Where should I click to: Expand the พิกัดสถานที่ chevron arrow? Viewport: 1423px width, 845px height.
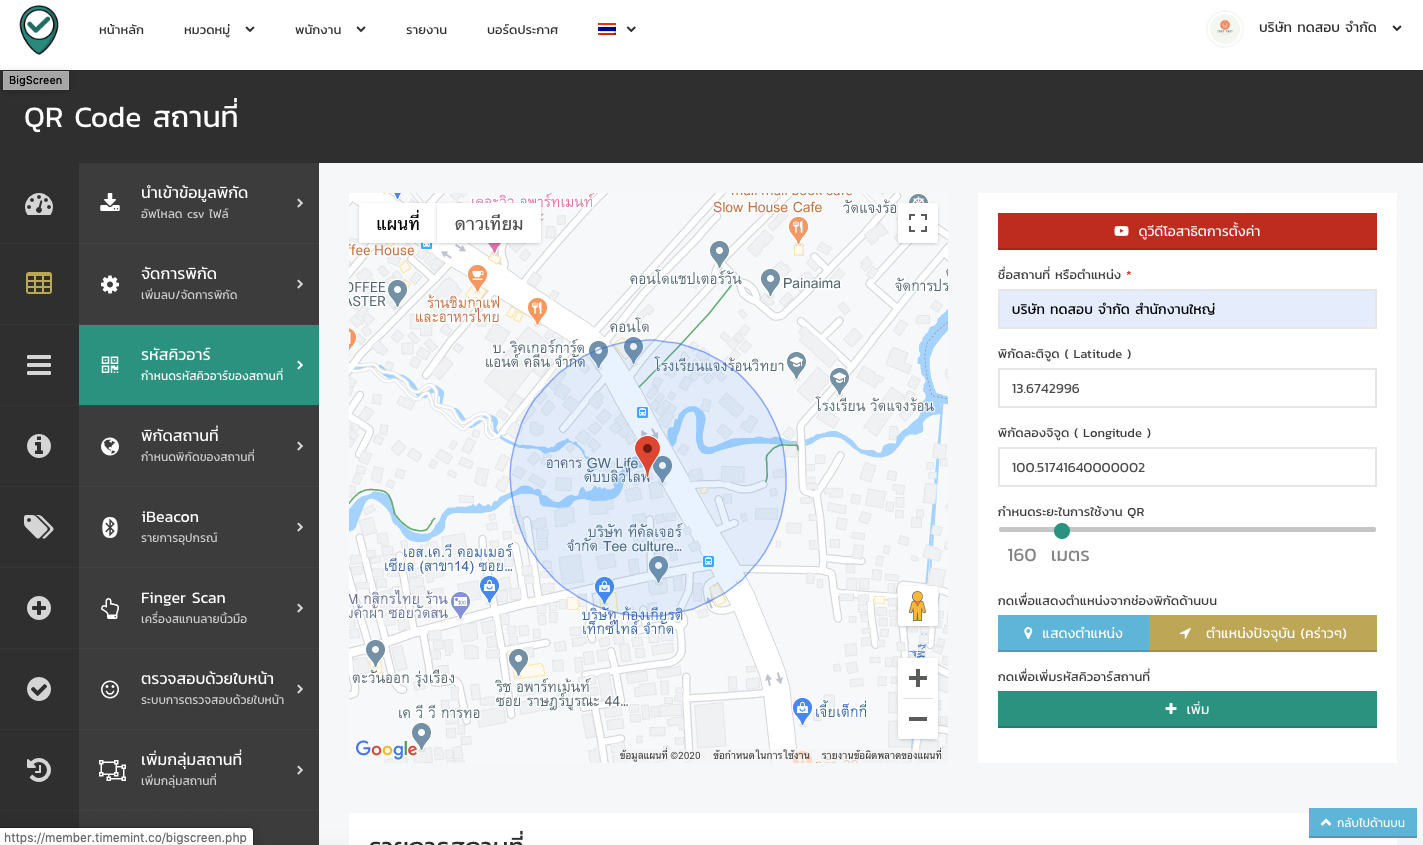(x=300, y=446)
